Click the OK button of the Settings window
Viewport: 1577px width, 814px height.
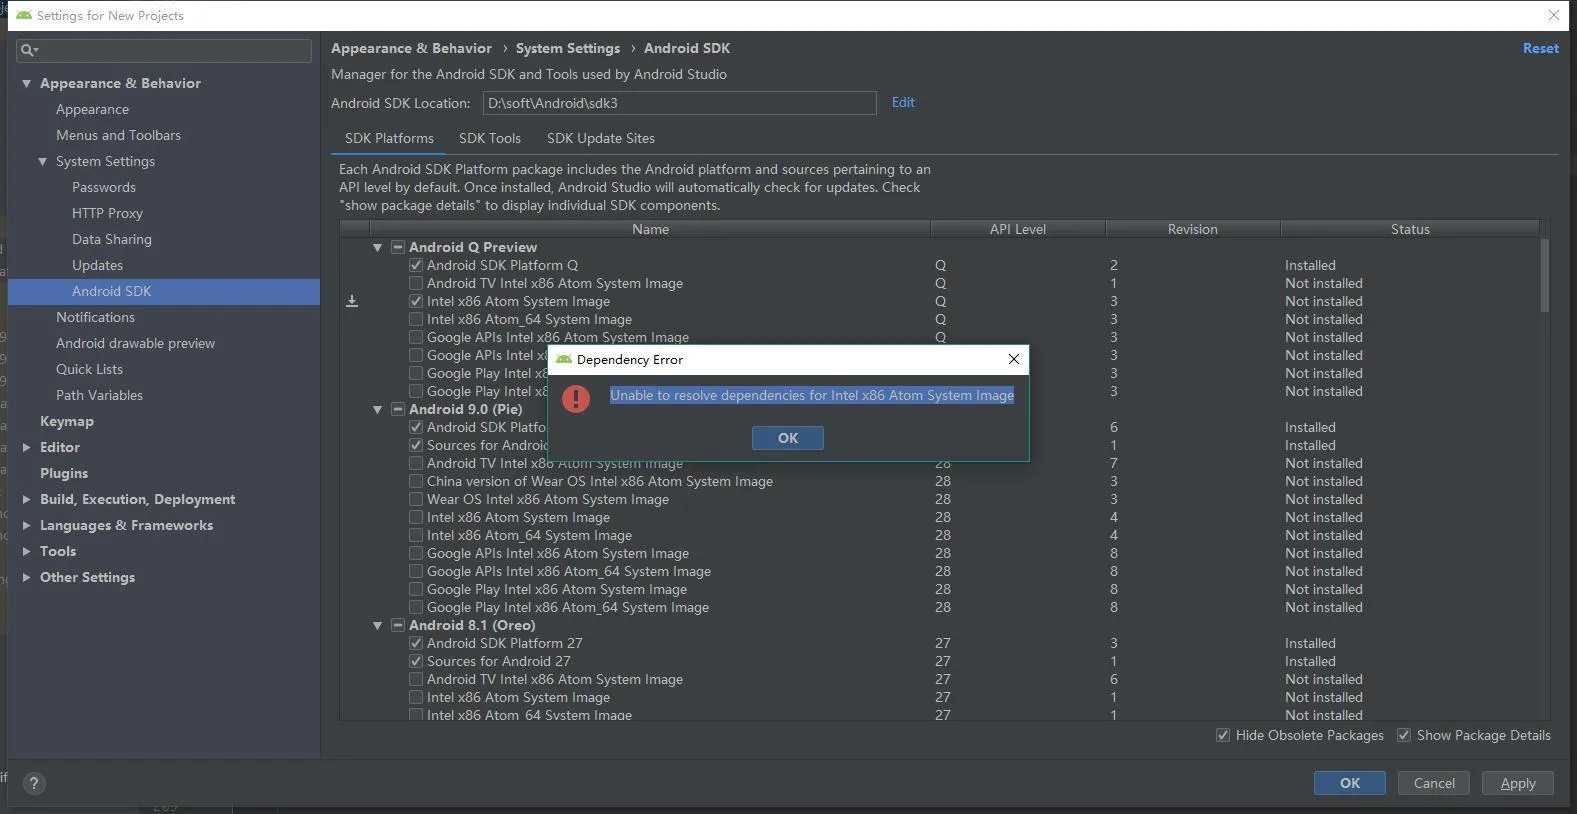coord(1350,783)
